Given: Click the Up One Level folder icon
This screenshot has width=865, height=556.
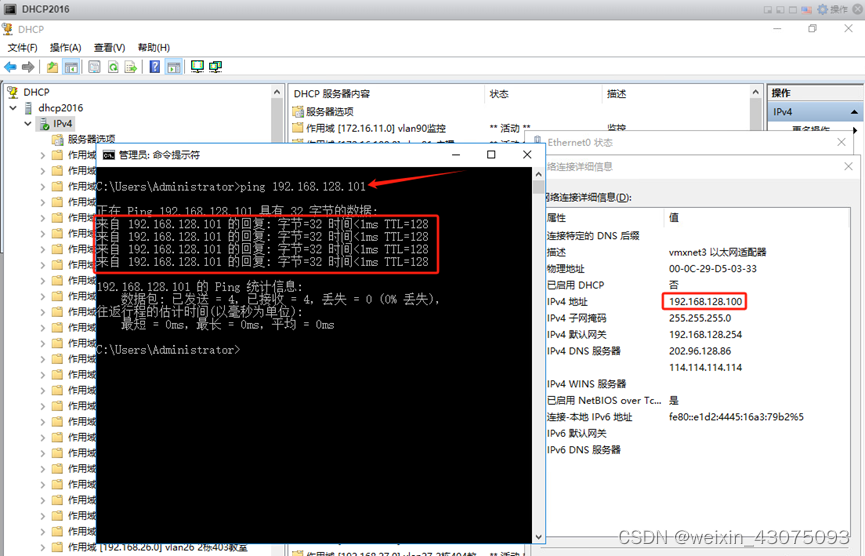Looking at the screenshot, I should (x=52, y=67).
